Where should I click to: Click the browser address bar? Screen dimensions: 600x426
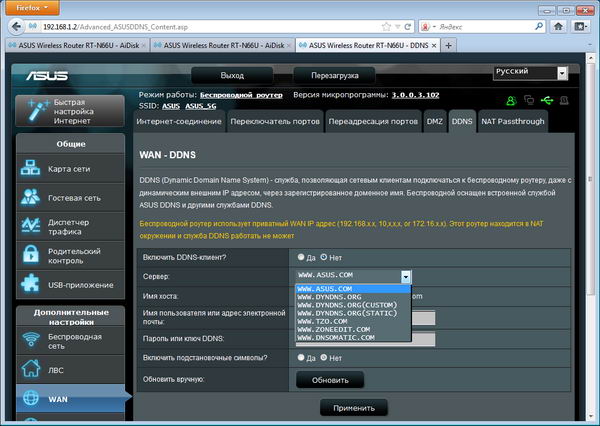click(210, 27)
